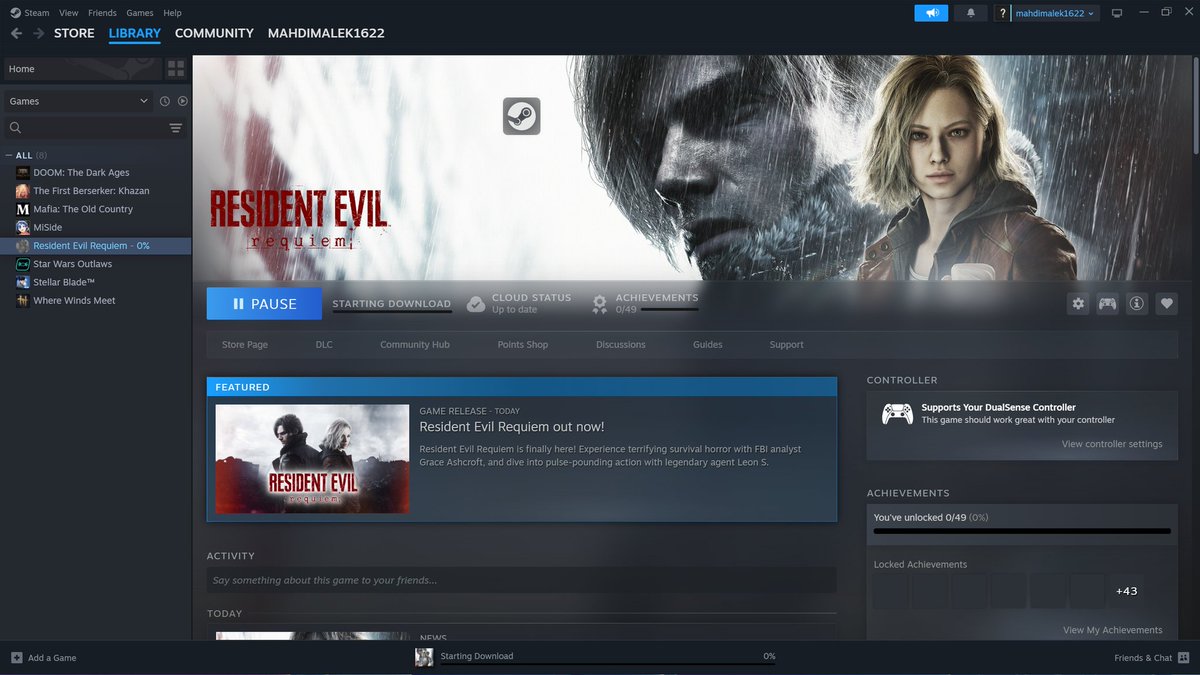Click the download game thumbnail in bottom bar
The width and height of the screenshot is (1200, 675).
424,657
